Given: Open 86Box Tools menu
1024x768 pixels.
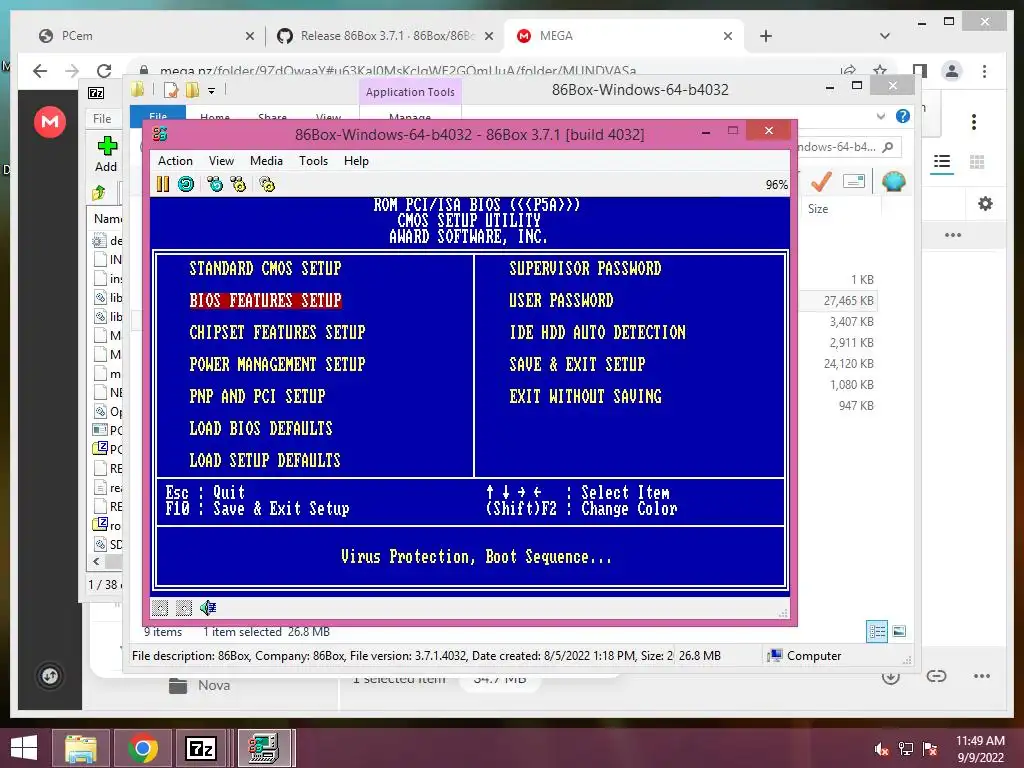Looking at the screenshot, I should (313, 161).
